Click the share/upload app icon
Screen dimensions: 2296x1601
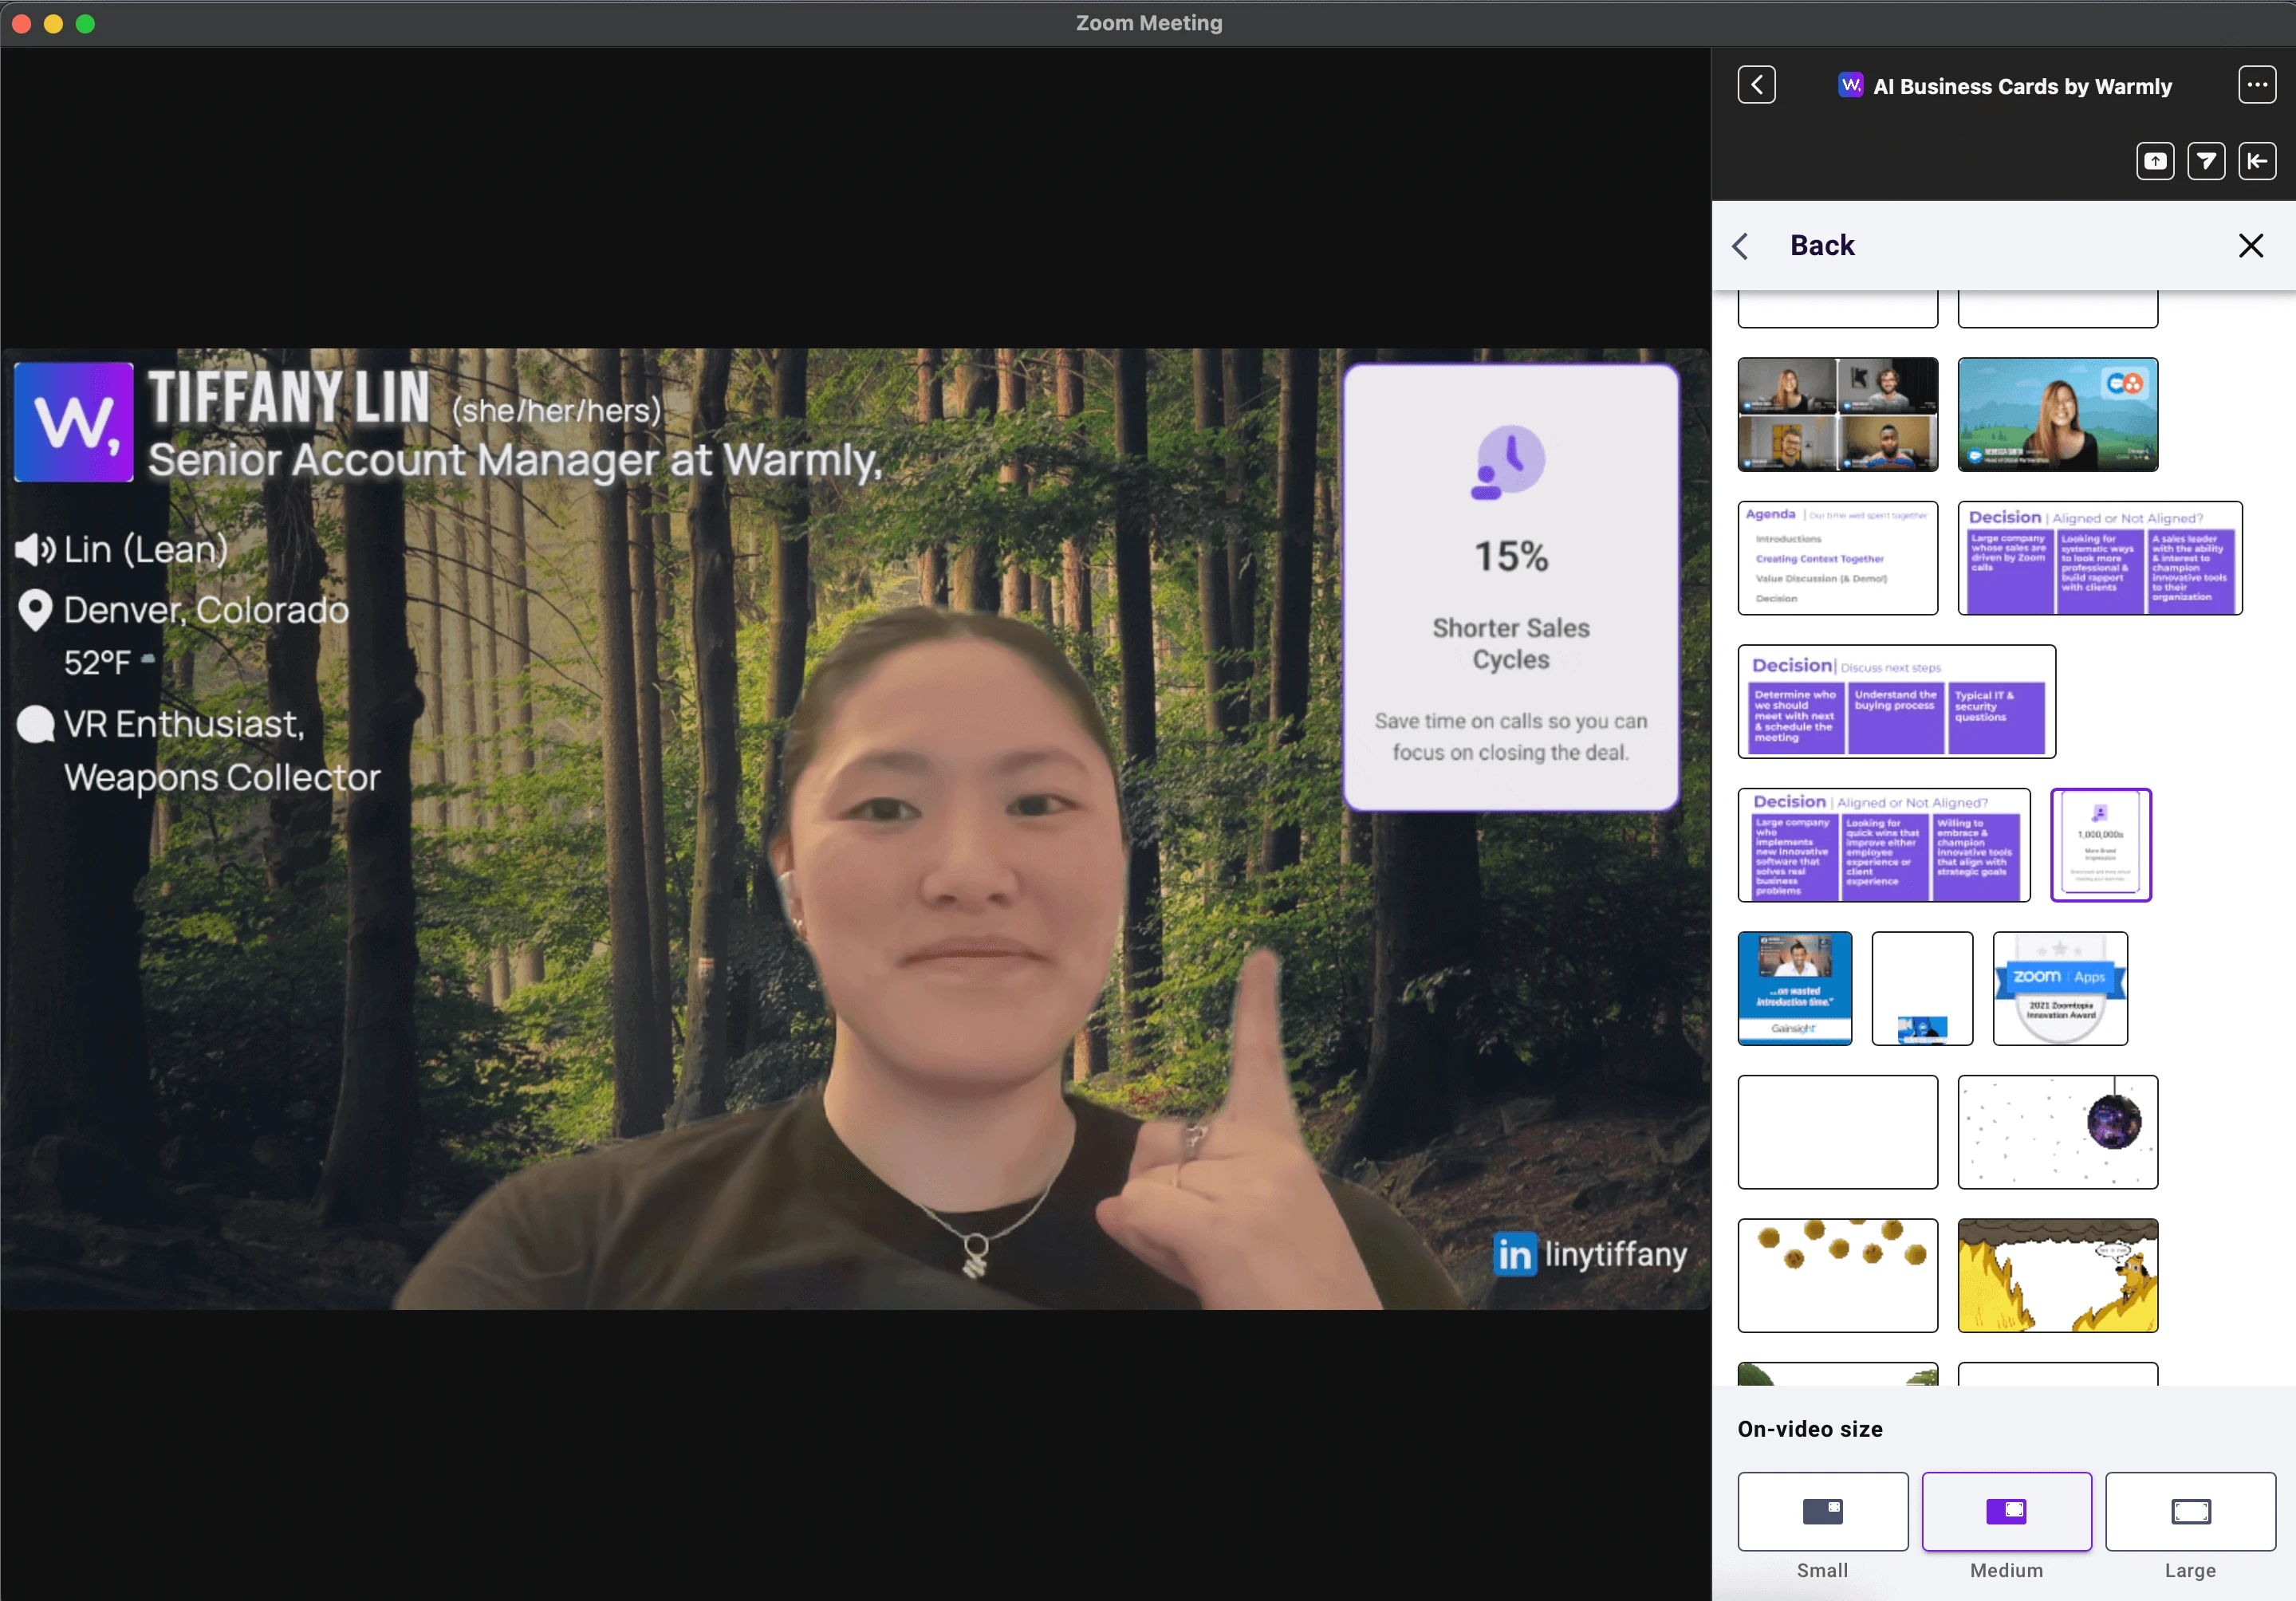[2155, 161]
